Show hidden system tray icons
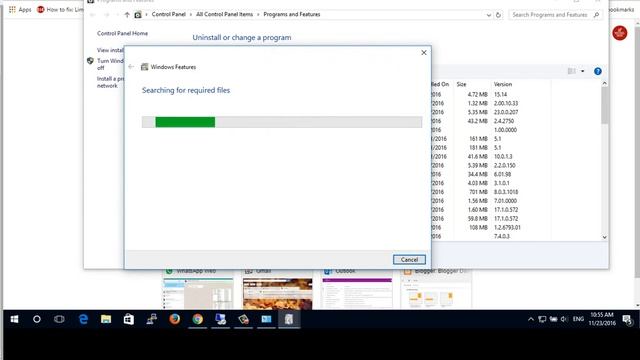640x360 pixels. 531,319
